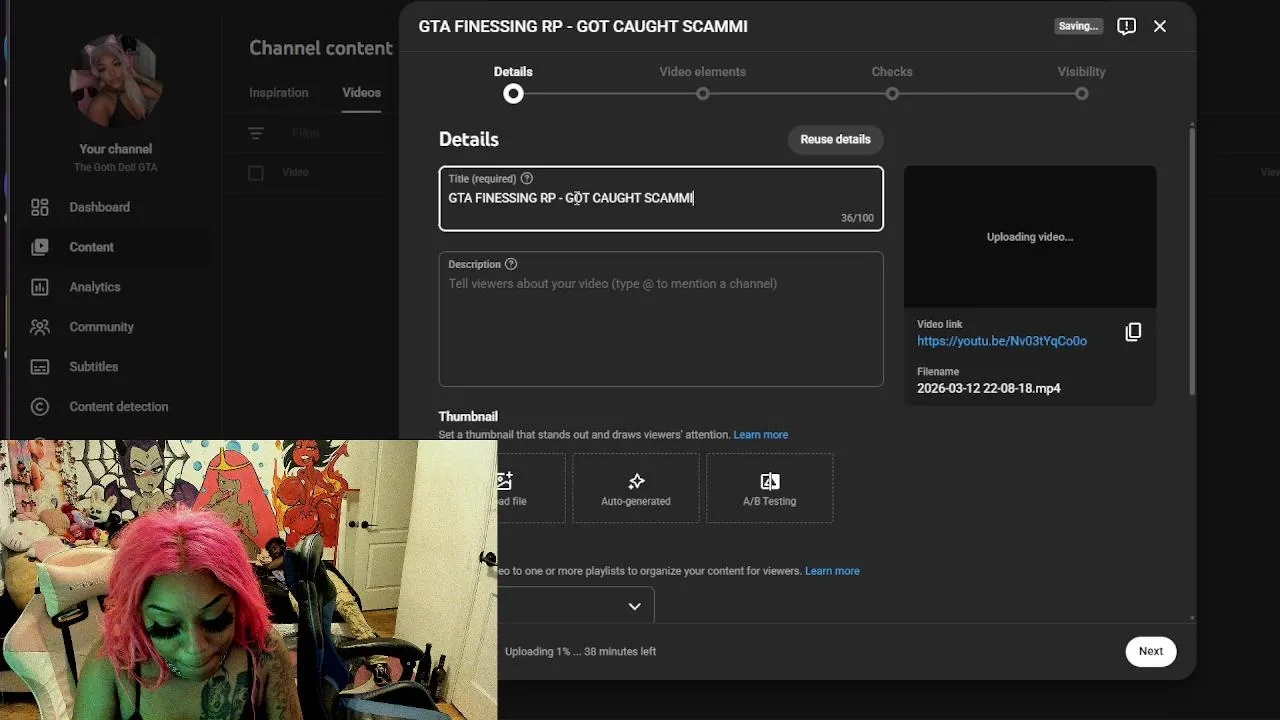Go to the Video elements step
1280x720 pixels.
pos(703,82)
